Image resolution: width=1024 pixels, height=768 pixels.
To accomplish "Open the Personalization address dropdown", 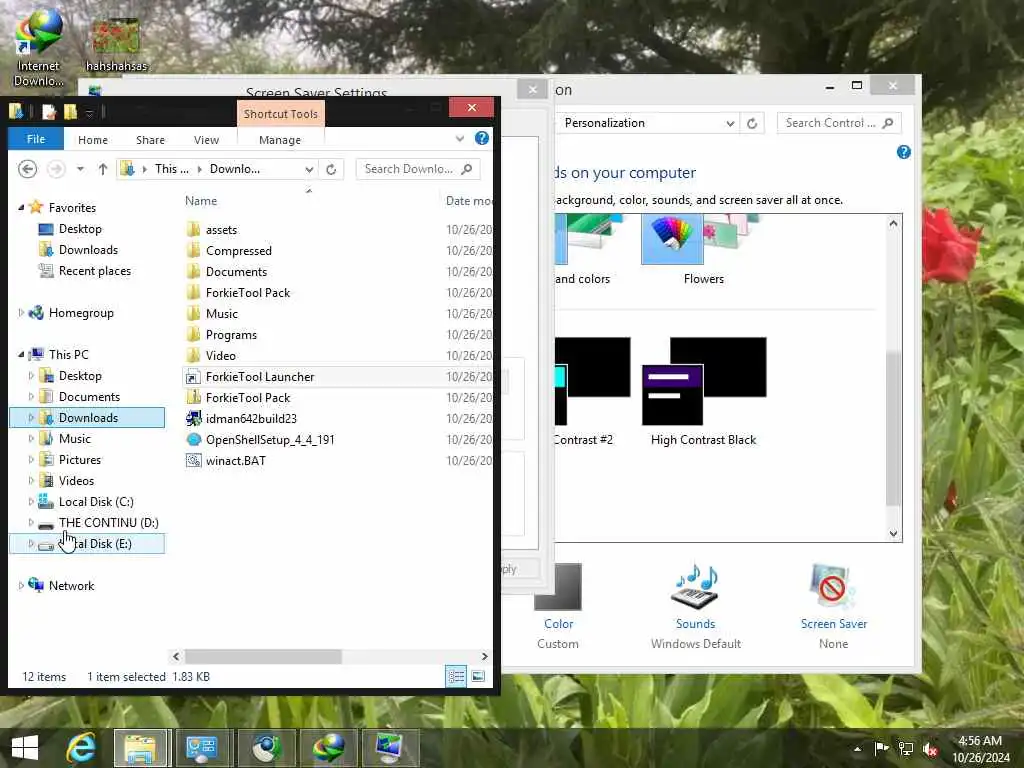I will (x=730, y=123).
